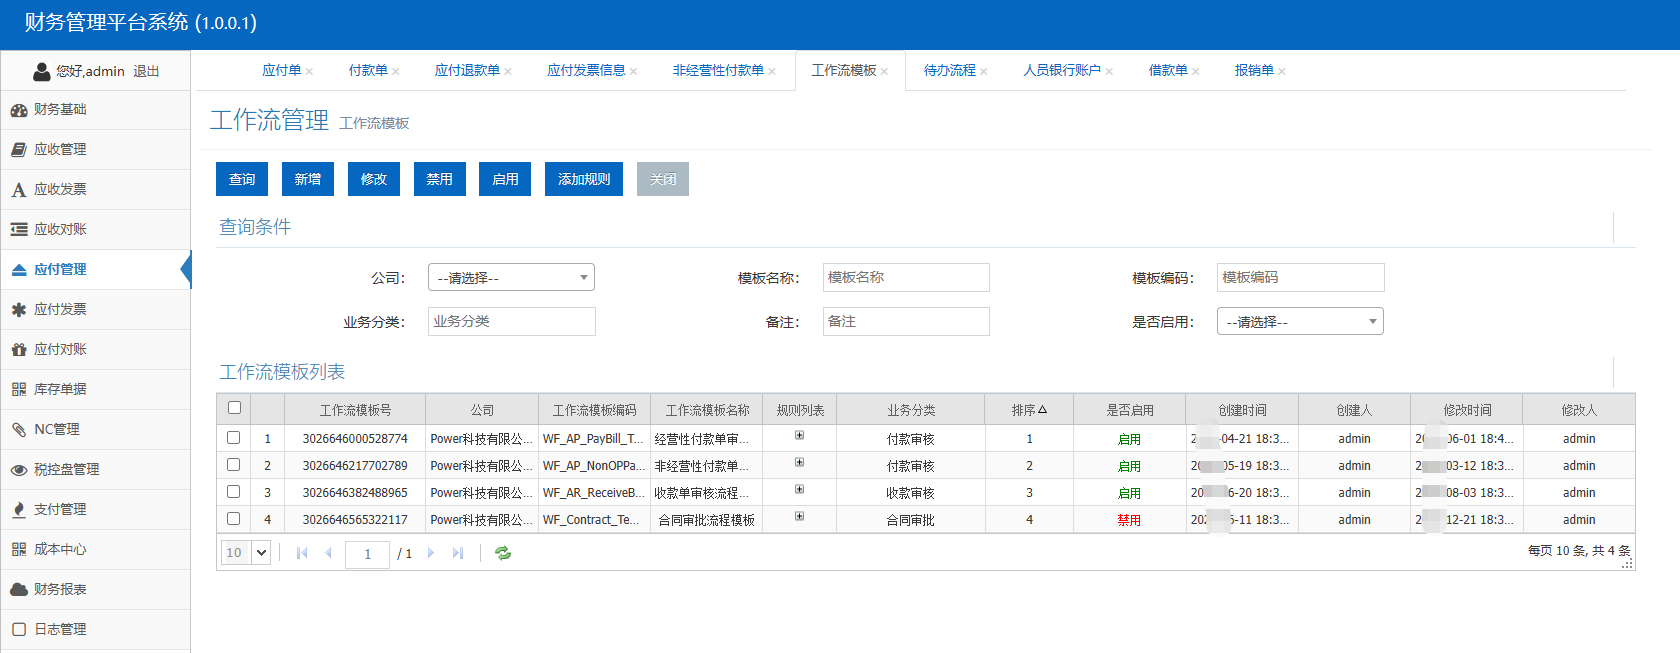Expand rule list icon for row 1
This screenshot has width=1680, height=653.
799,435
